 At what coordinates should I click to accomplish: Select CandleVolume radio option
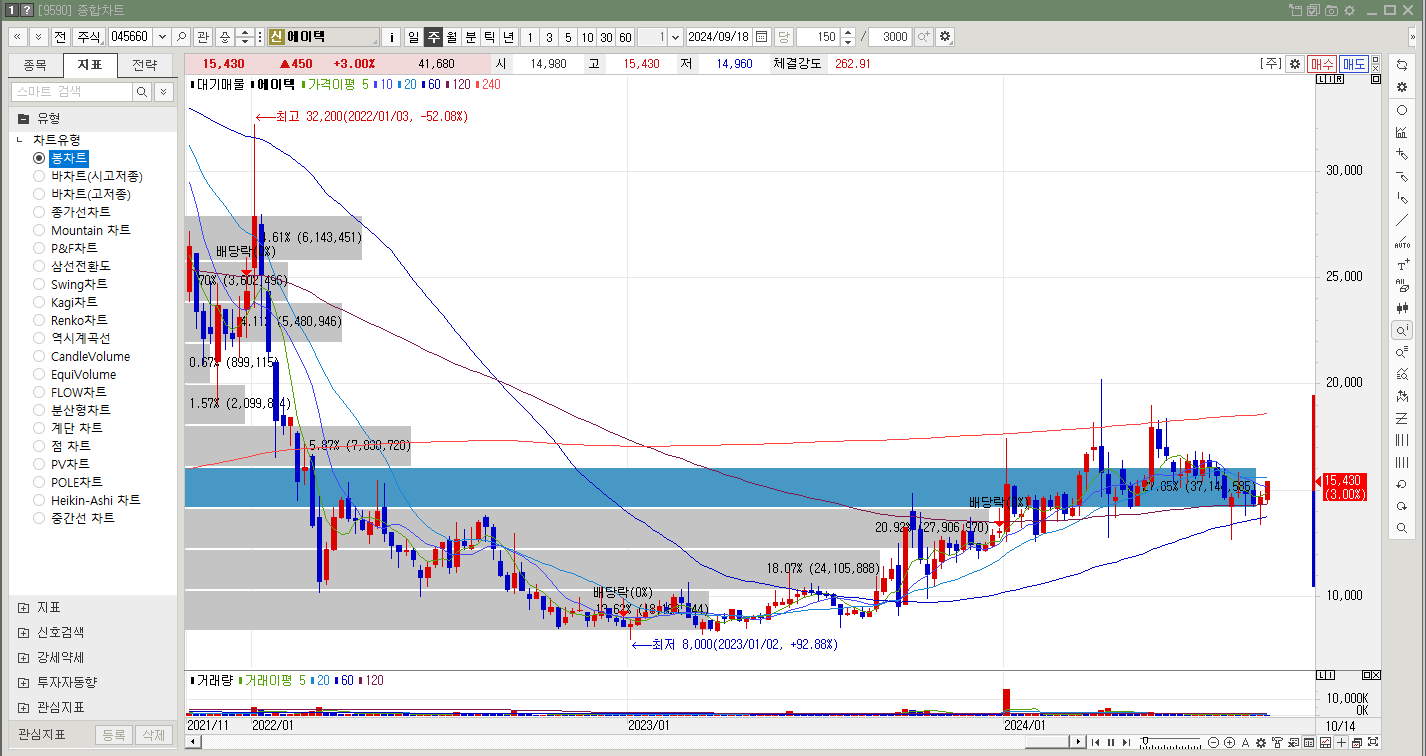(39, 356)
